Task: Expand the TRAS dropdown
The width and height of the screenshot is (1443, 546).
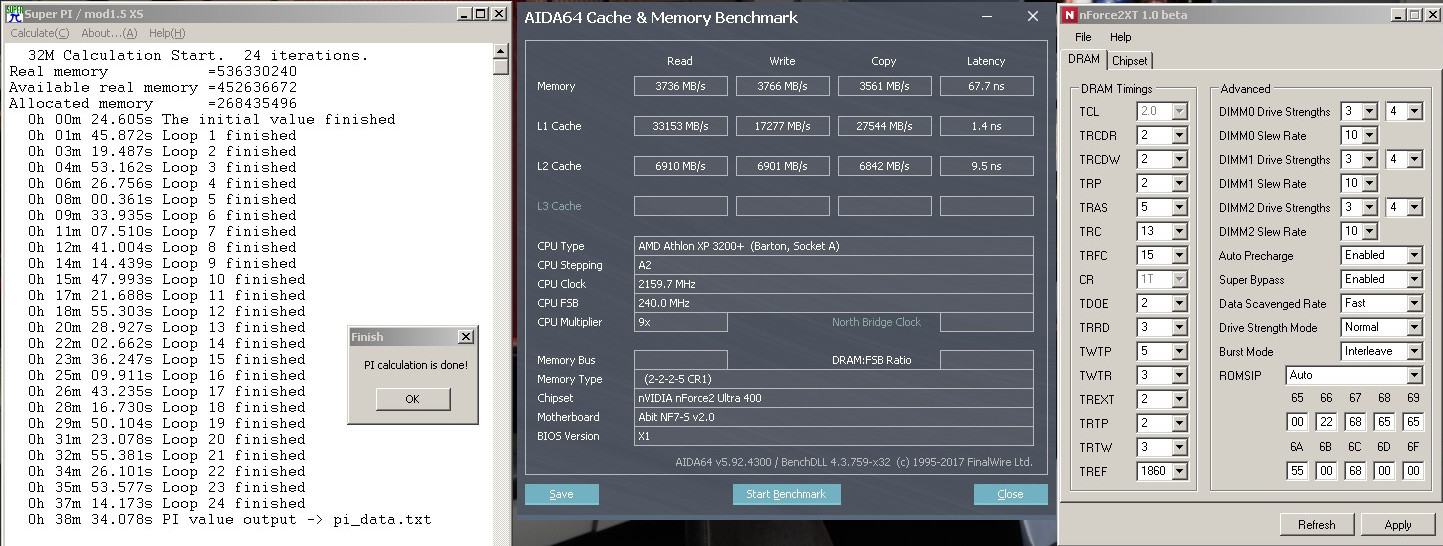Action: click(1179, 207)
